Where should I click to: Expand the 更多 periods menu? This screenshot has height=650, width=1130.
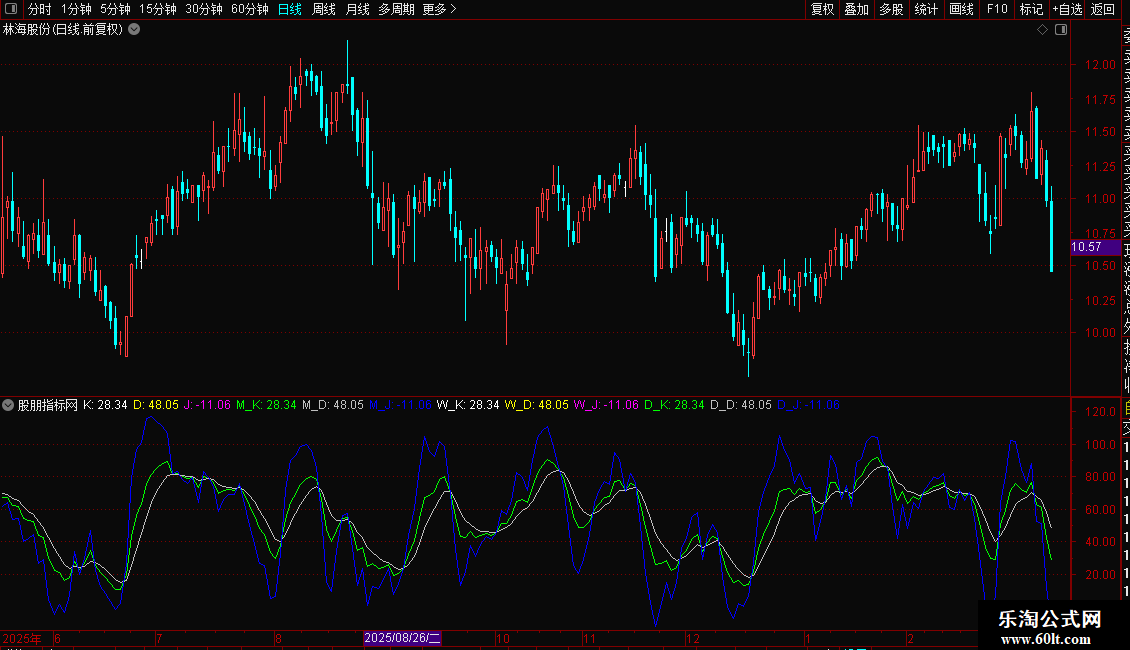439,10
